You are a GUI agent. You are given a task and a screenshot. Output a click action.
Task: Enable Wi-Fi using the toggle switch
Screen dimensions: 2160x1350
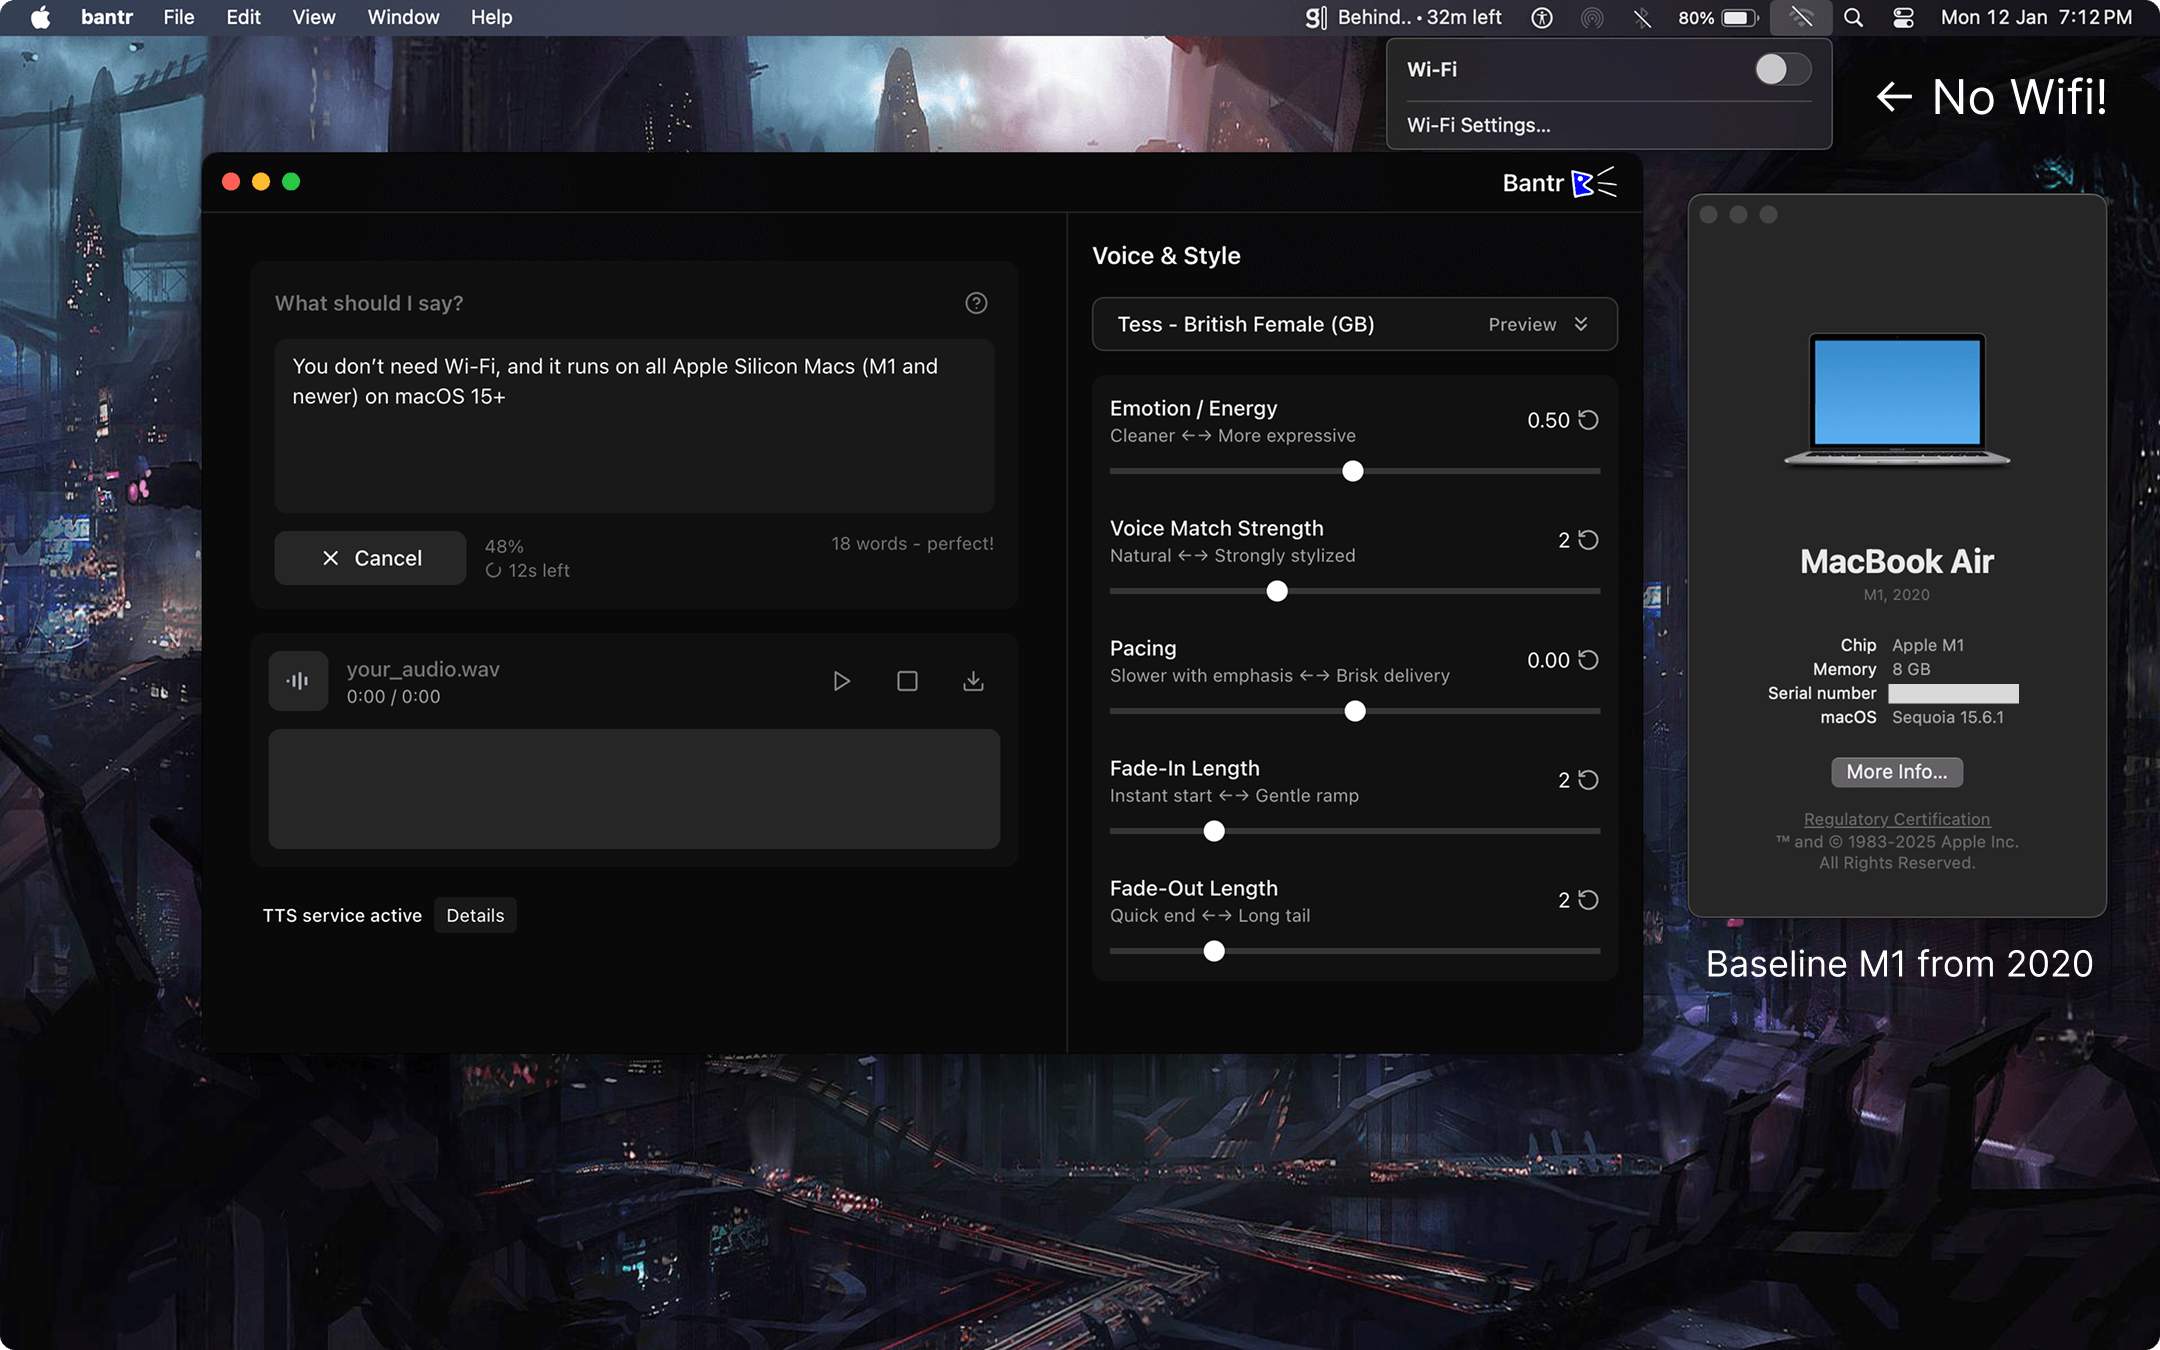[1782, 69]
